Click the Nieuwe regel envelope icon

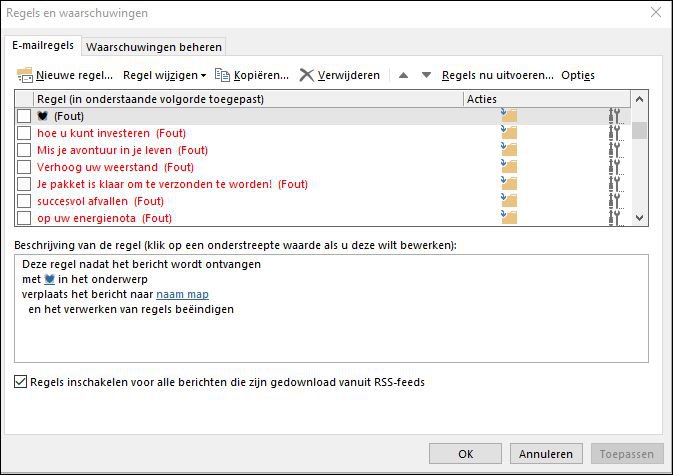pyautogui.click(x=25, y=75)
